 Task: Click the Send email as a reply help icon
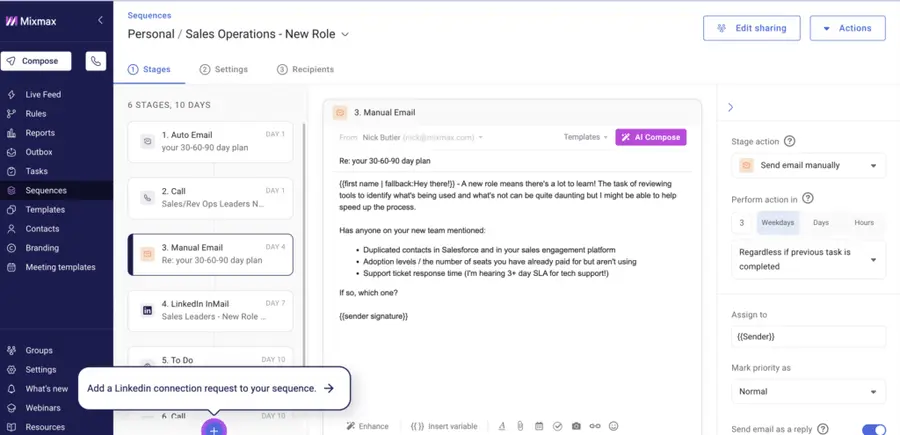[x=823, y=429]
